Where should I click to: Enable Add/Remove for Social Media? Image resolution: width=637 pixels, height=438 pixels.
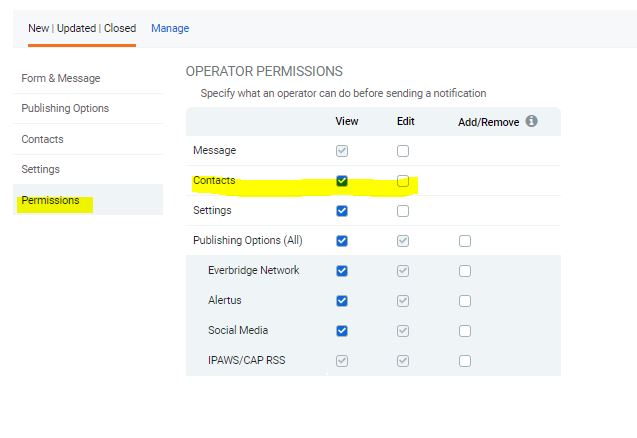(x=465, y=331)
